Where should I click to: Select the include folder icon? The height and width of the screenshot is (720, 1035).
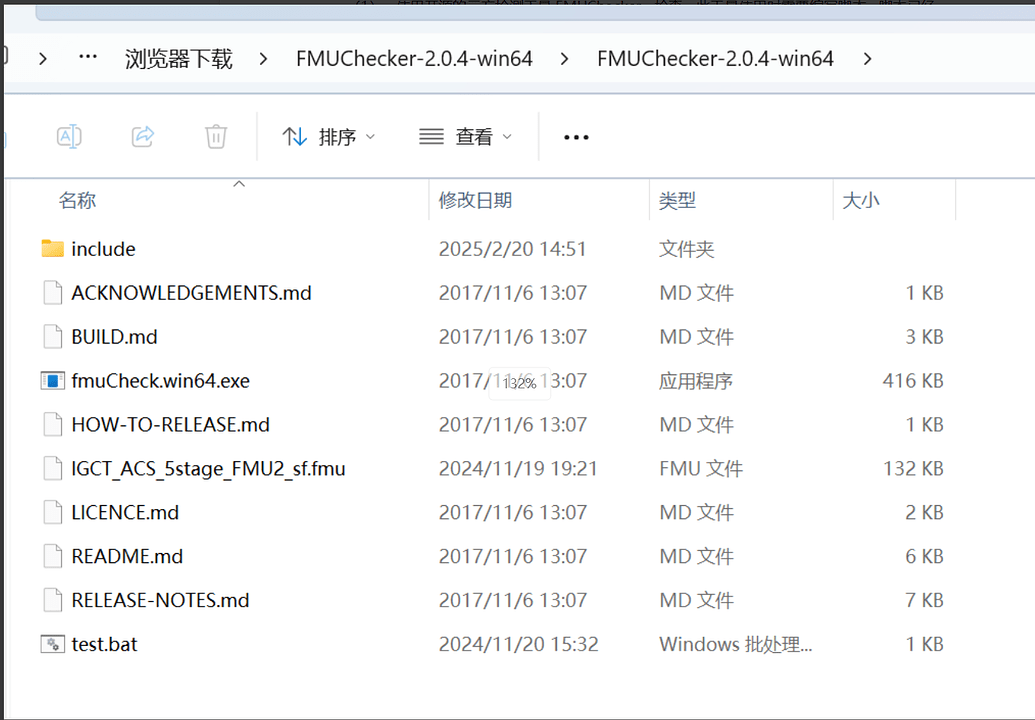[53, 249]
